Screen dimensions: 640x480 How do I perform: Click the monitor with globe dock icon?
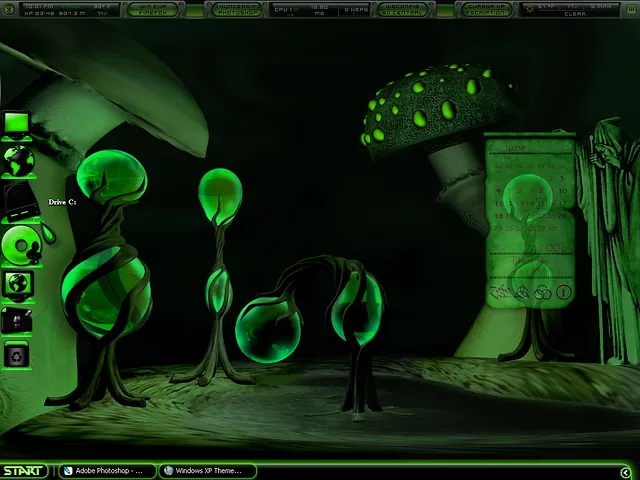[18, 285]
